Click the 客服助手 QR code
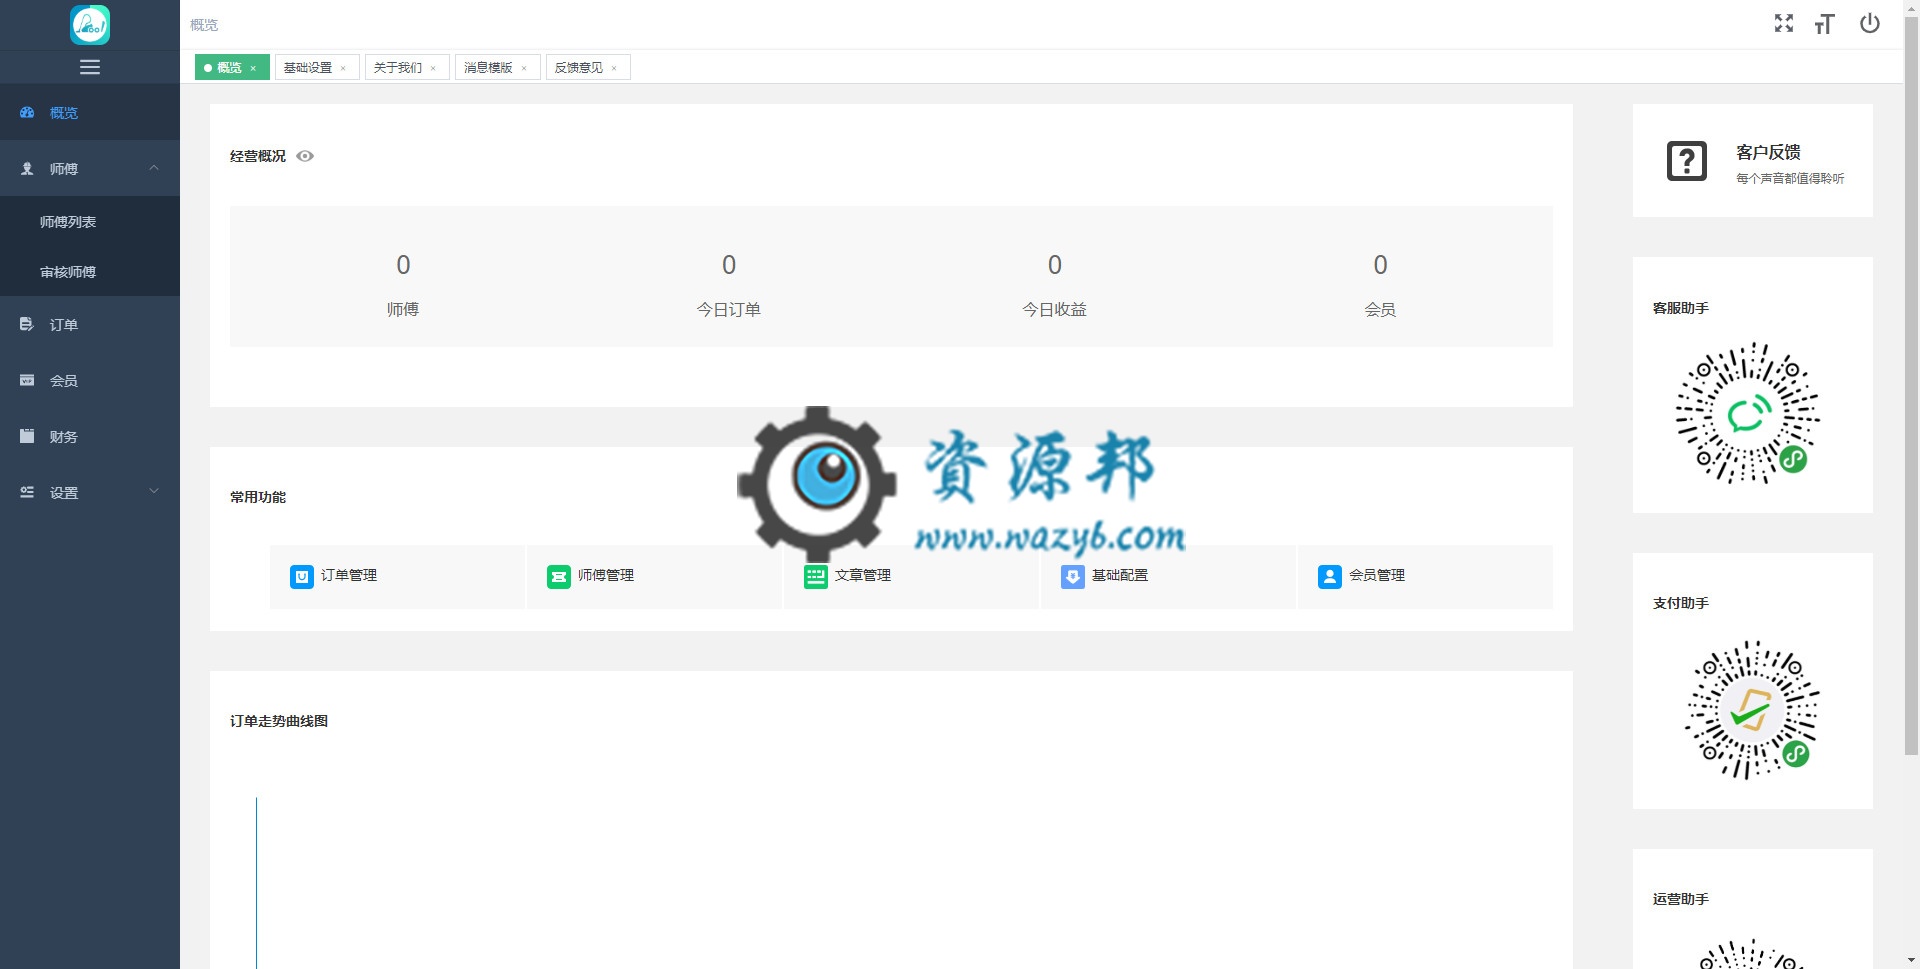1920x969 pixels. coord(1748,413)
